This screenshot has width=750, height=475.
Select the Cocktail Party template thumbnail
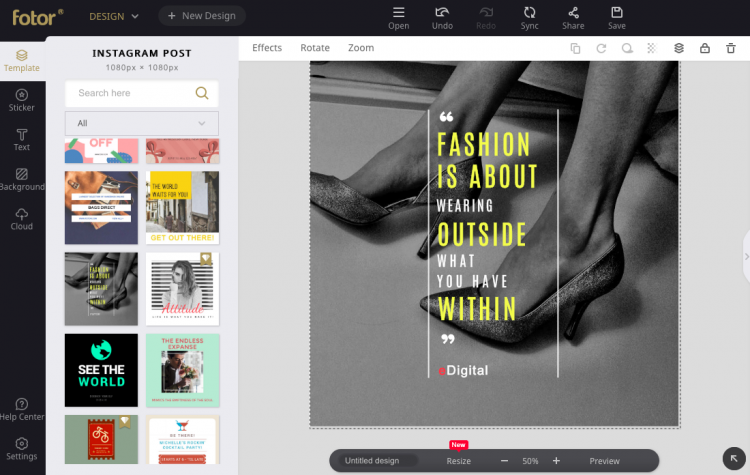(183, 440)
